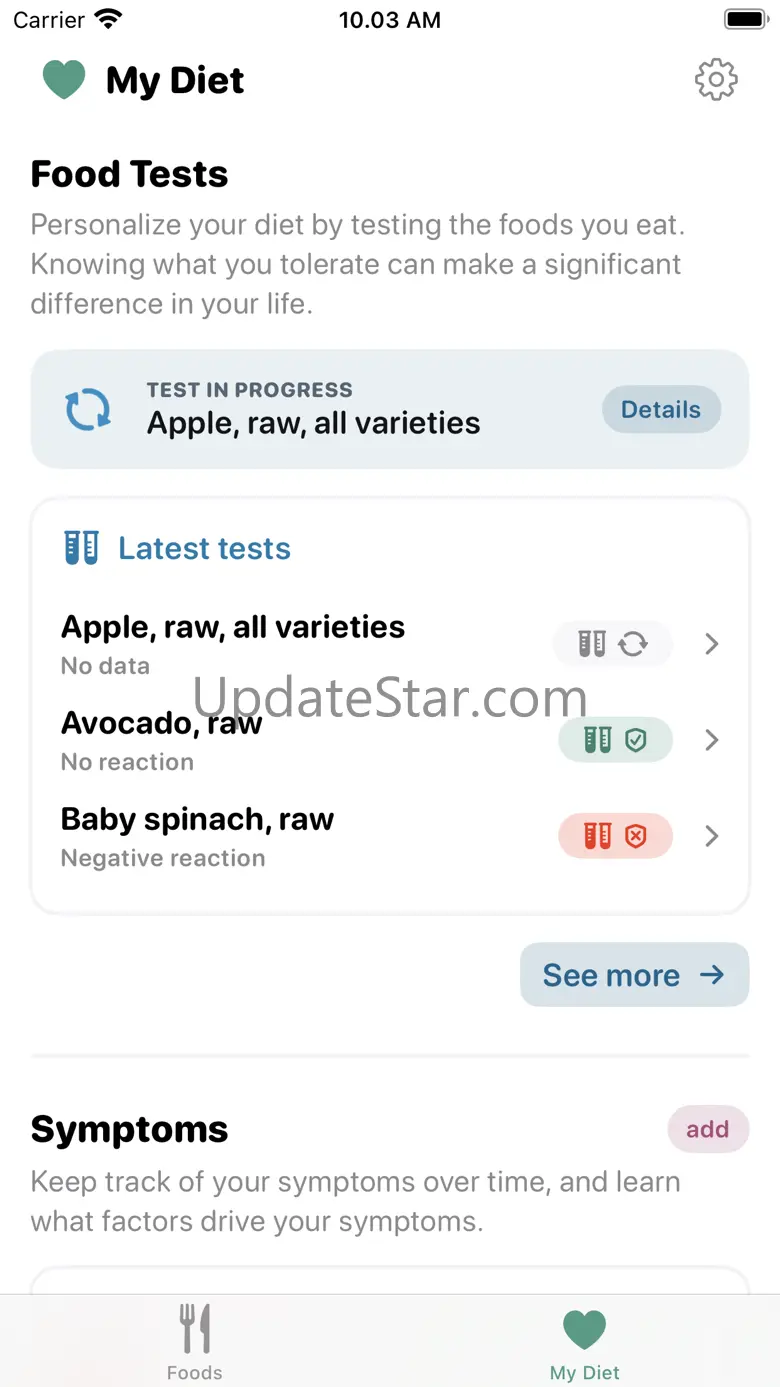780x1387 pixels.
Task: Tap the red negative-reaction badge for Baby spinach
Action: [615, 836]
